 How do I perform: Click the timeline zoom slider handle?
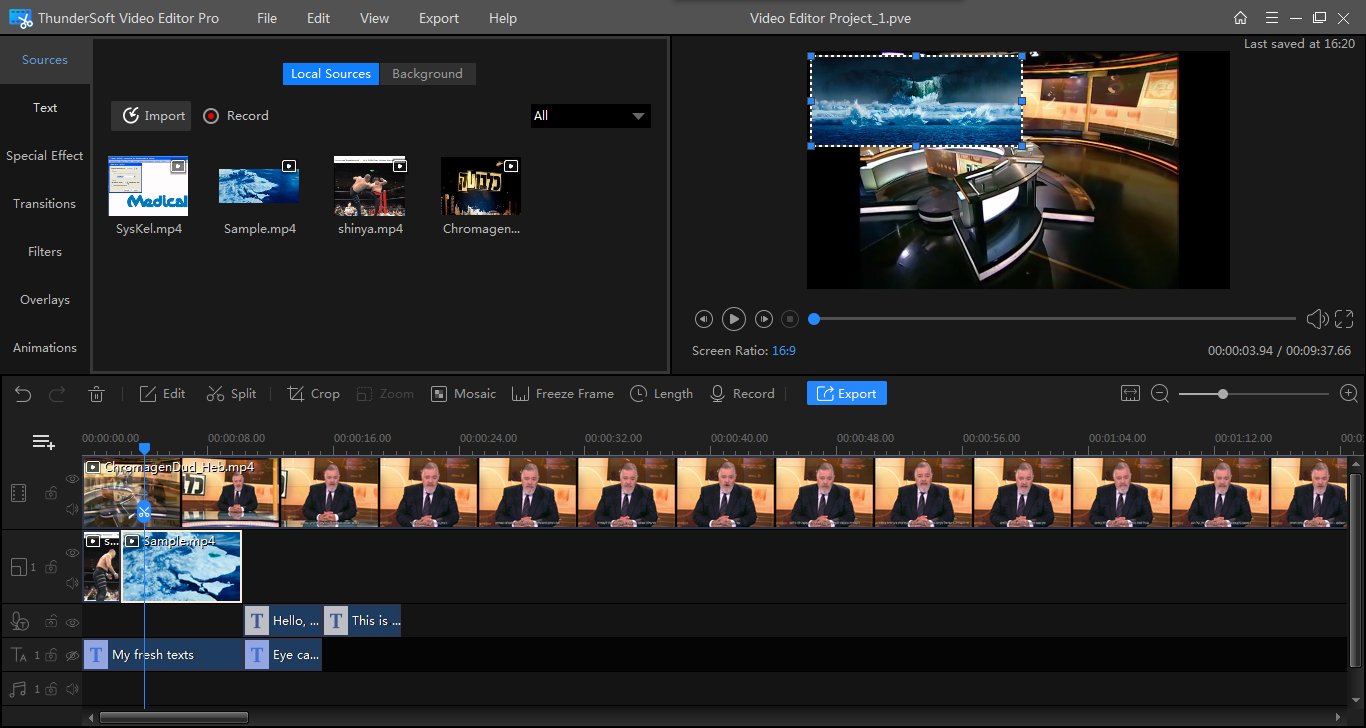(1222, 394)
